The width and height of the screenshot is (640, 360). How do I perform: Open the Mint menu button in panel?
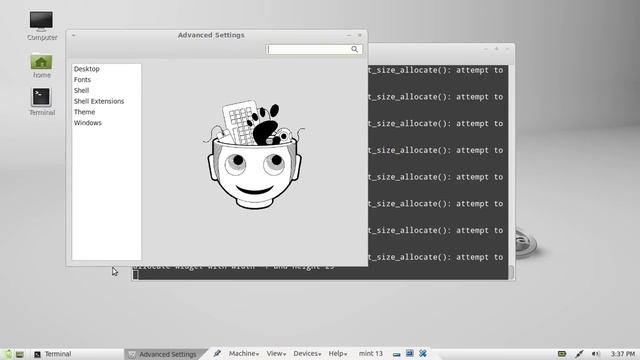[x=8, y=354]
